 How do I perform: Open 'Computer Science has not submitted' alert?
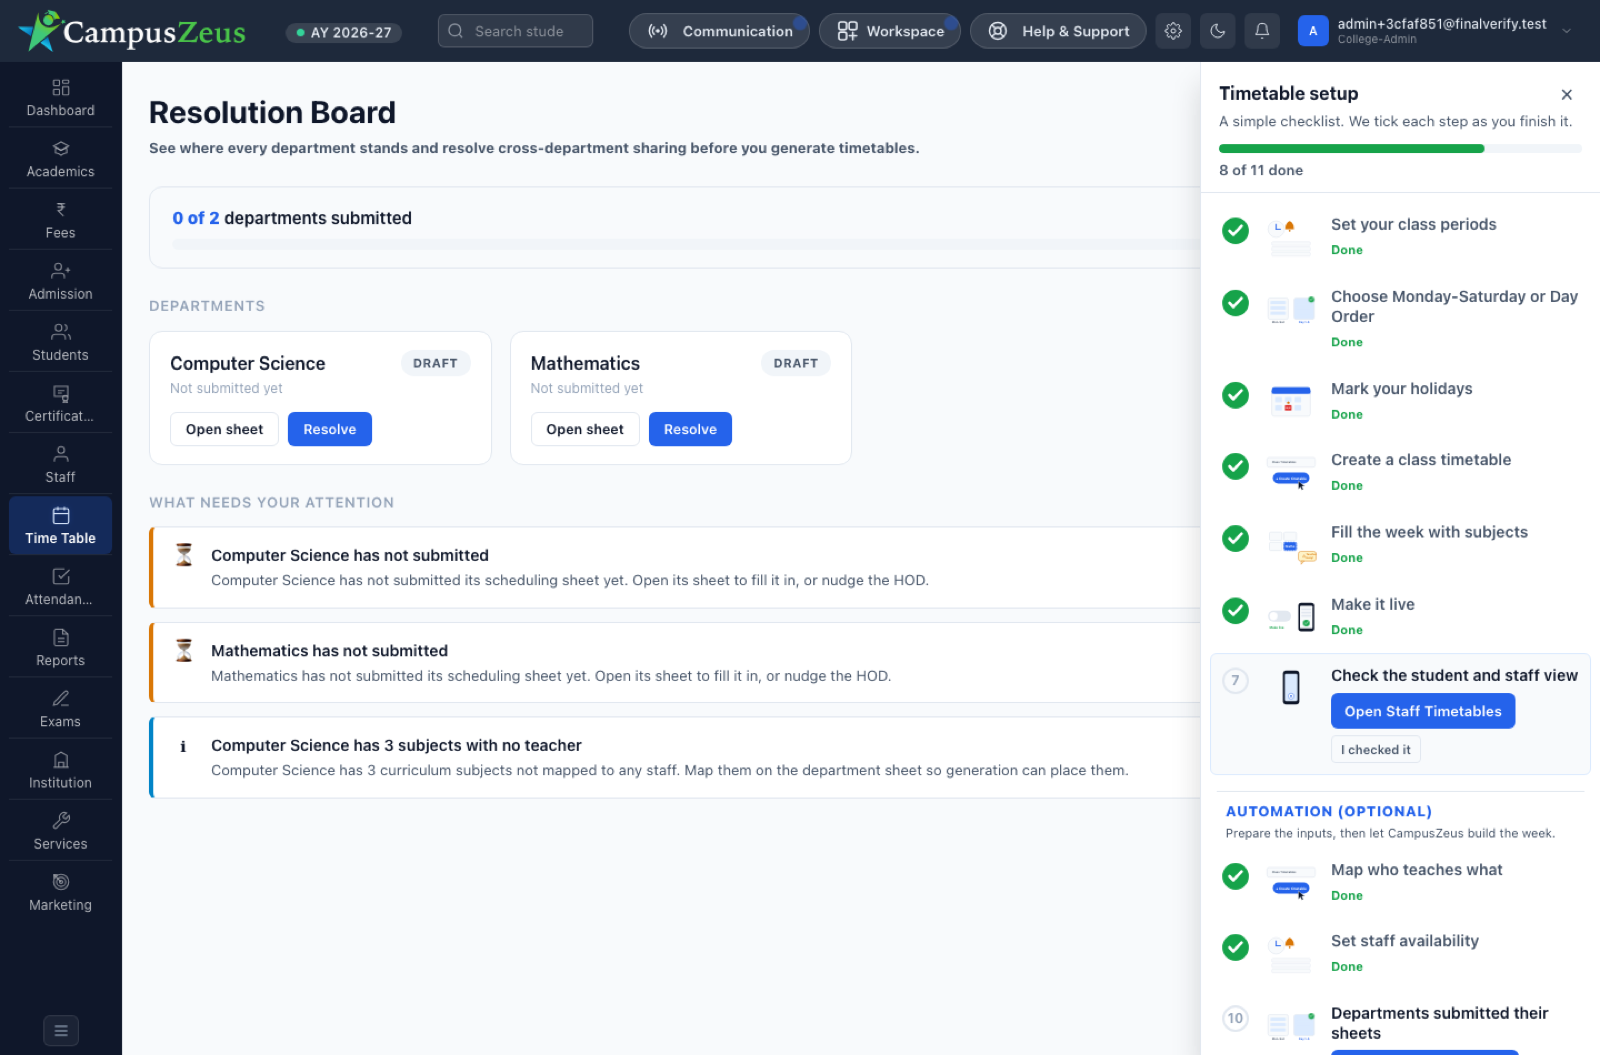(x=676, y=567)
